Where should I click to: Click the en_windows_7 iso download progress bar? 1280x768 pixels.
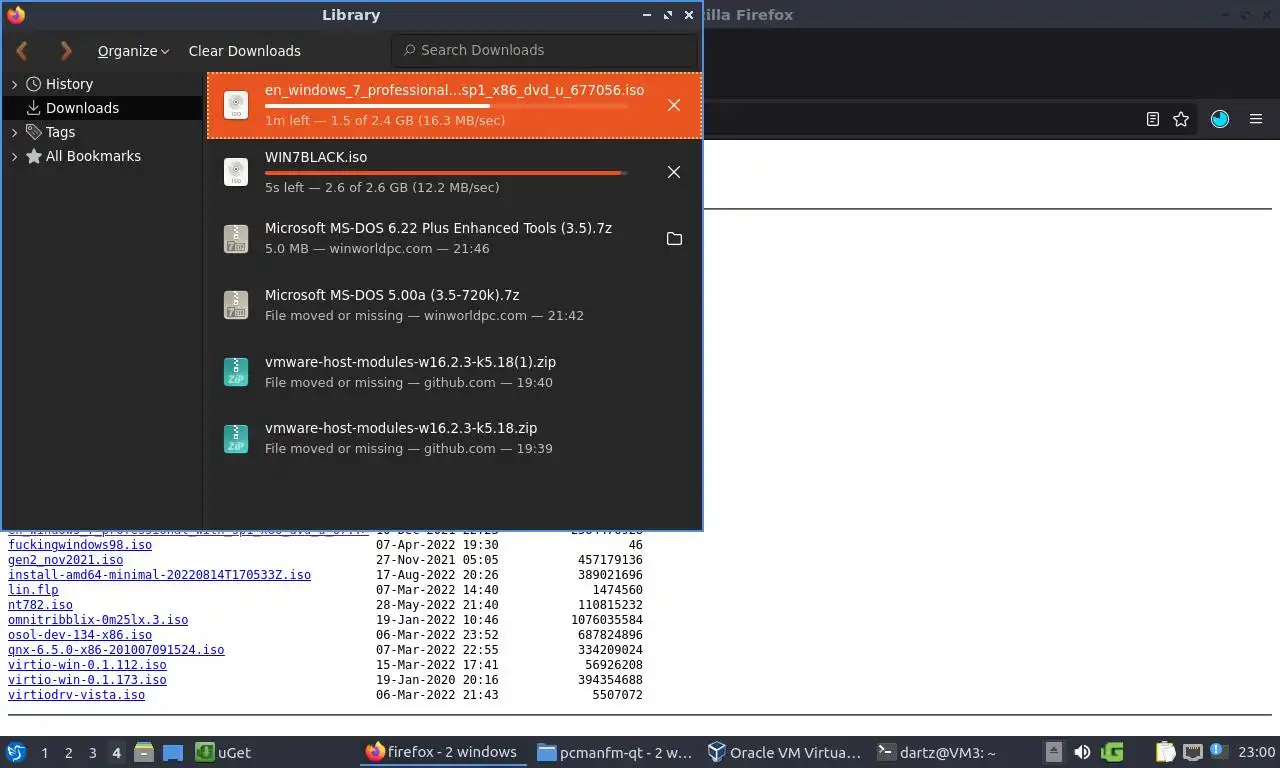tap(446, 105)
